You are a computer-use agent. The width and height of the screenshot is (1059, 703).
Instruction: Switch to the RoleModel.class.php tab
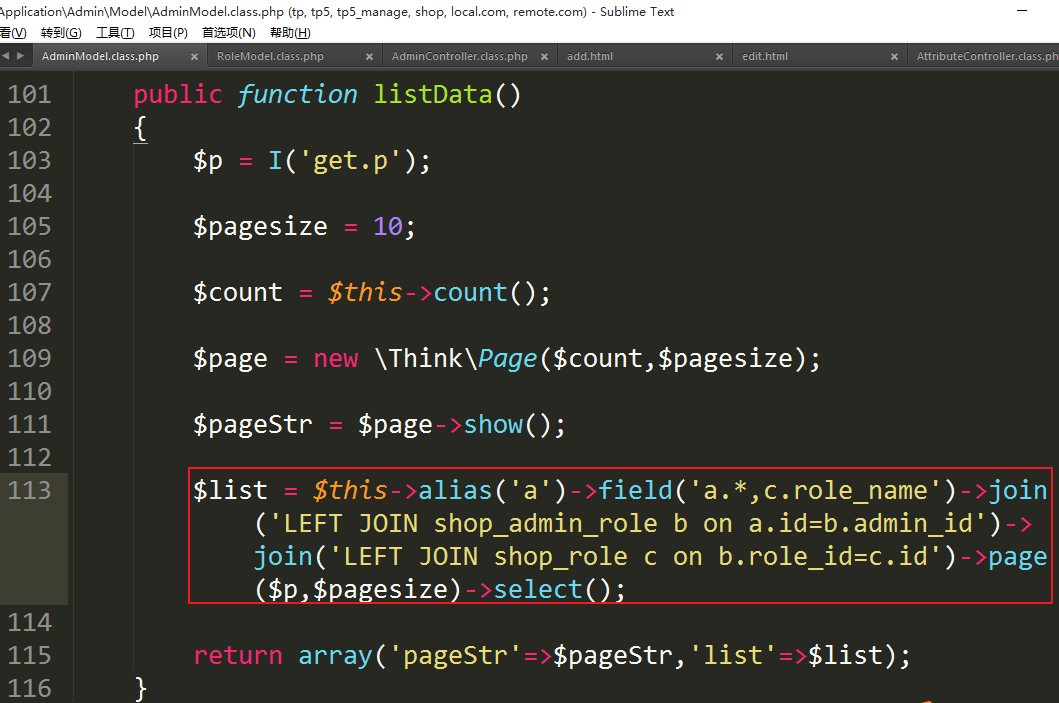(x=270, y=57)
